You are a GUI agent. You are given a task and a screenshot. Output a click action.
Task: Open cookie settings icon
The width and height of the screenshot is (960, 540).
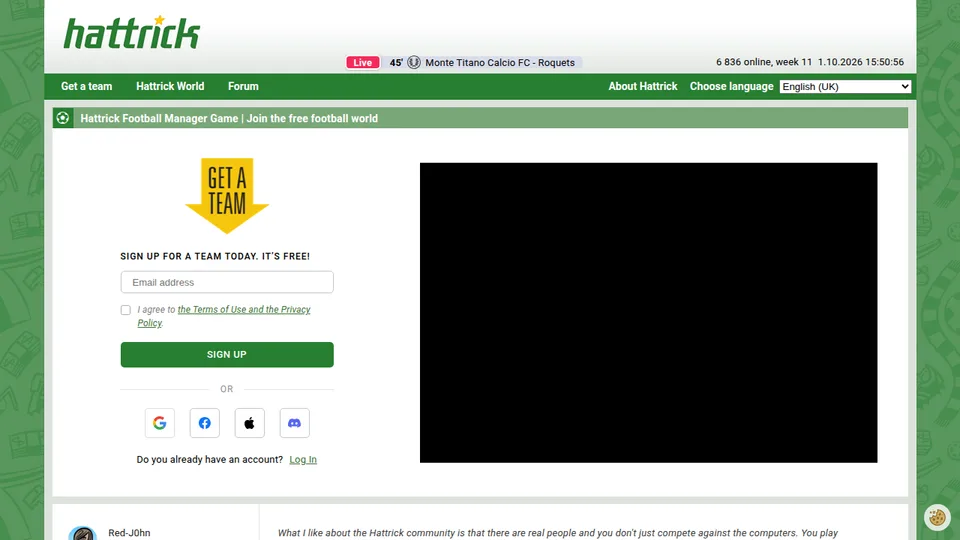tap(937, 517)
